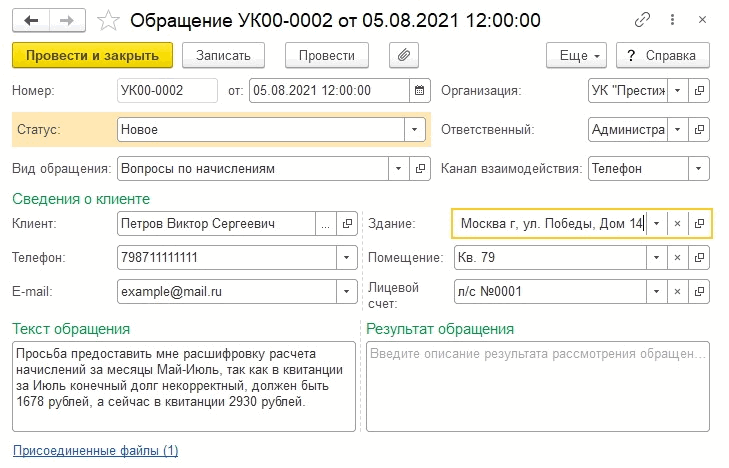Clear the Помещение field value
This screenshot has height=468, width=729.
(677, 258)
